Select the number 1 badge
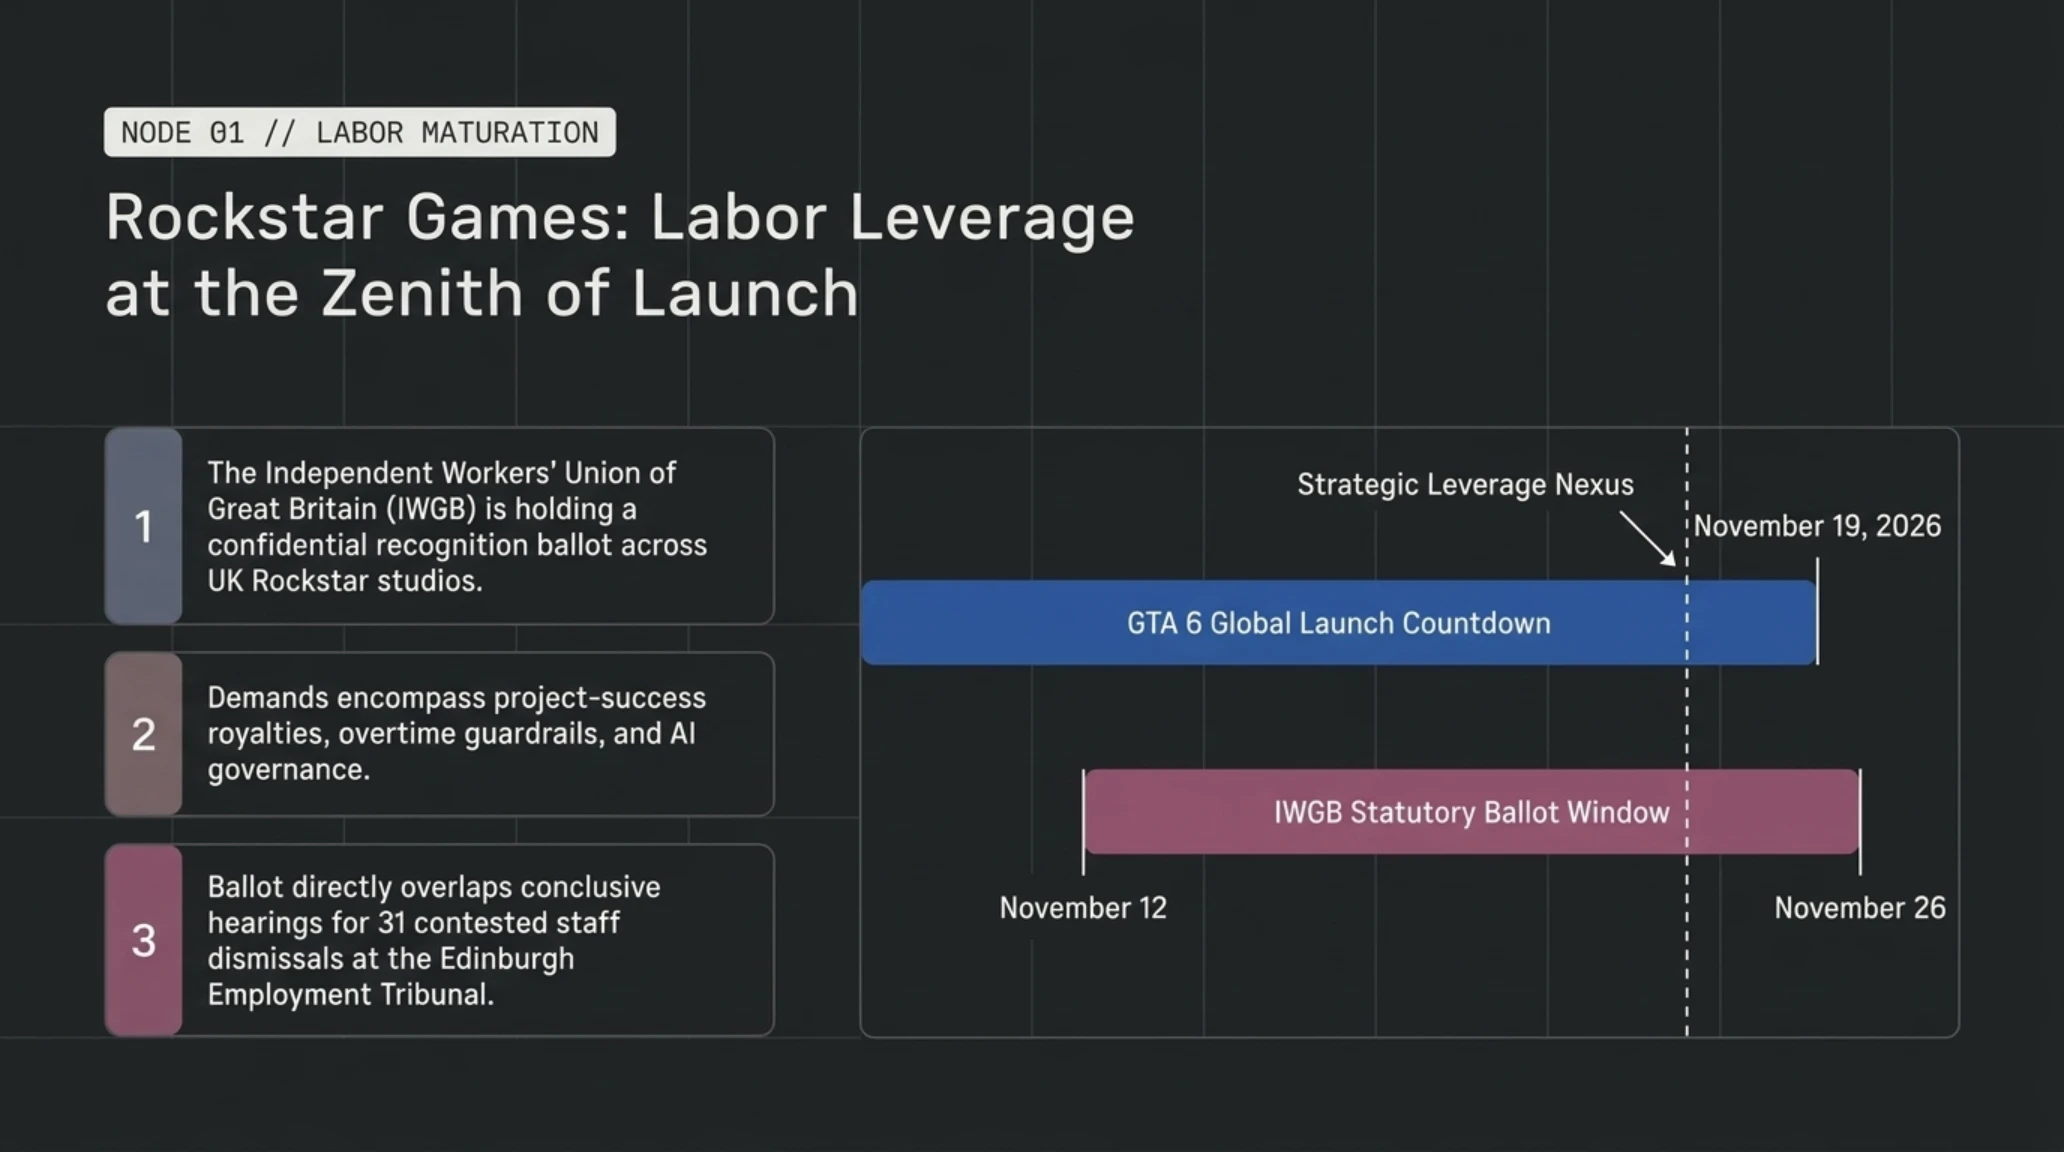 click(x=143, y=526)
